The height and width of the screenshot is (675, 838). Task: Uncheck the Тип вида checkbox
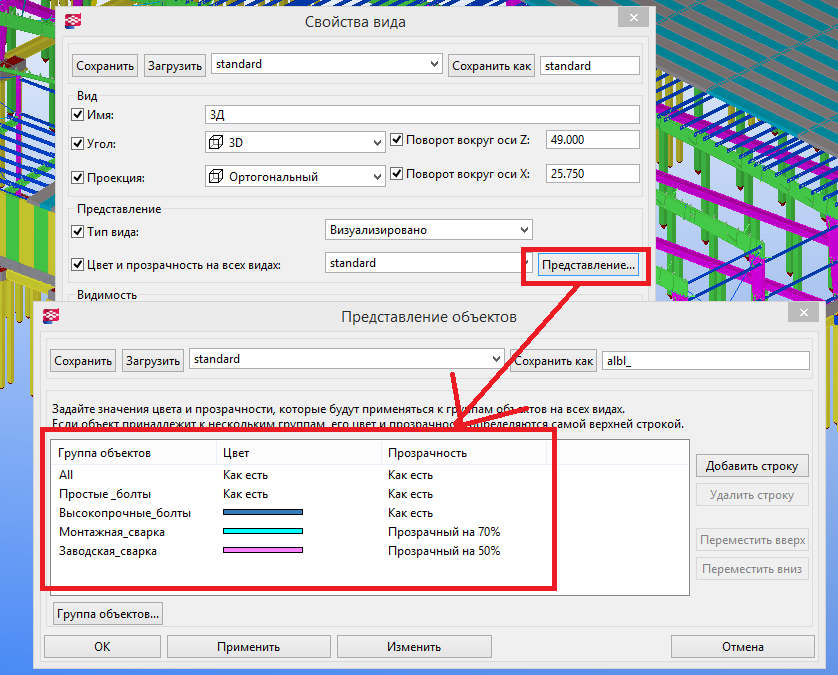[x=79, y=232]
